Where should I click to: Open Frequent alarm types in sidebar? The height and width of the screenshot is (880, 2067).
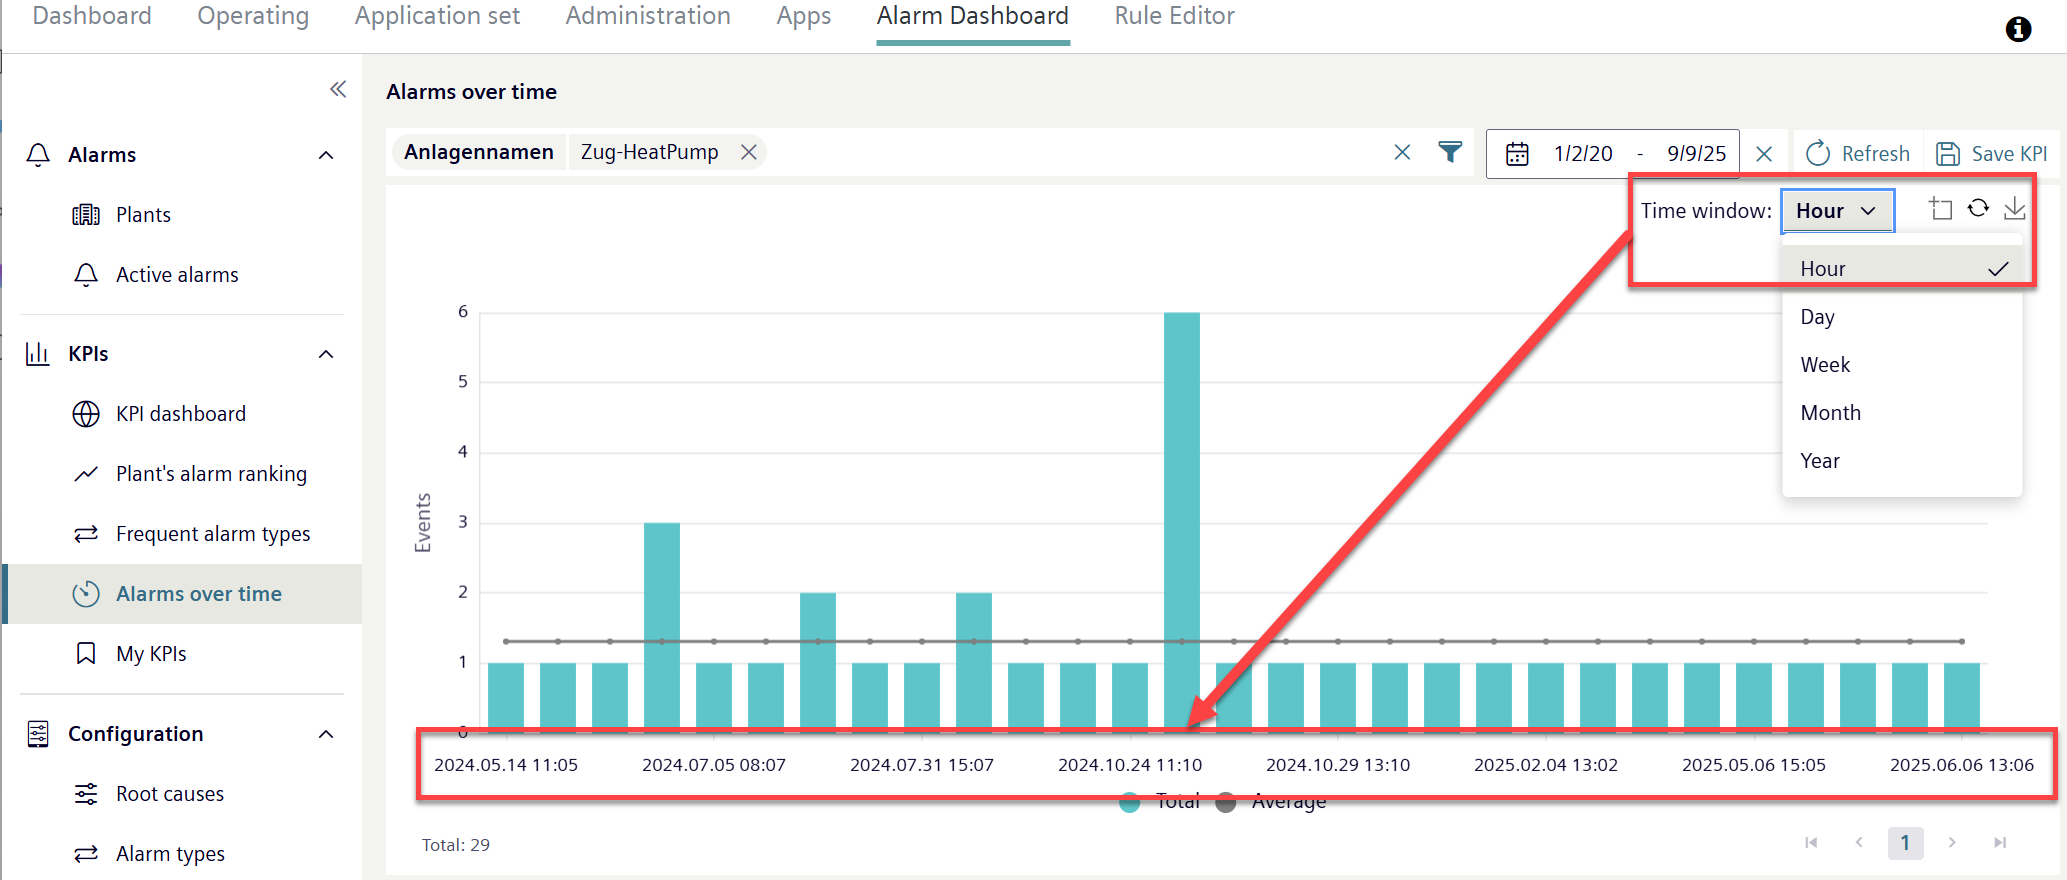212,534
